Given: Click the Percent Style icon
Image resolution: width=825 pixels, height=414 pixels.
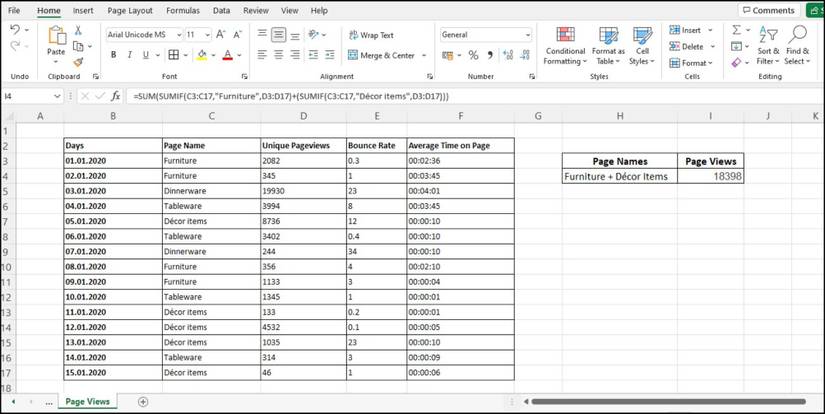Looking at the screenshot, I should coord(473,56).
